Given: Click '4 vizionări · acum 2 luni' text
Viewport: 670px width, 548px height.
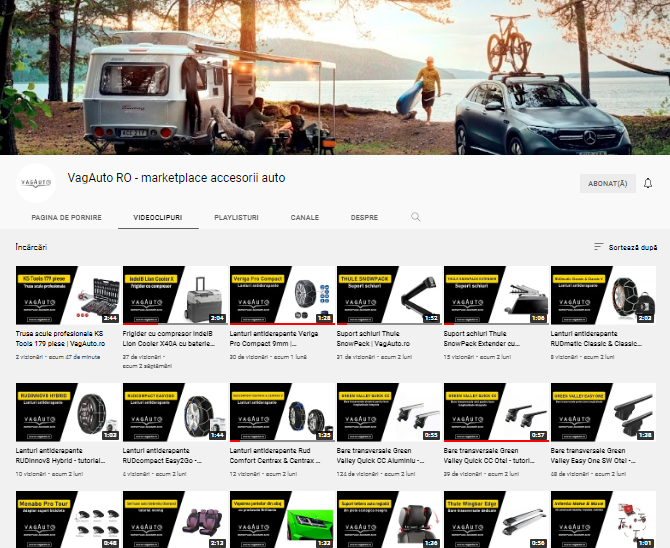Looking at the screenshot, I should coord(156,474).
